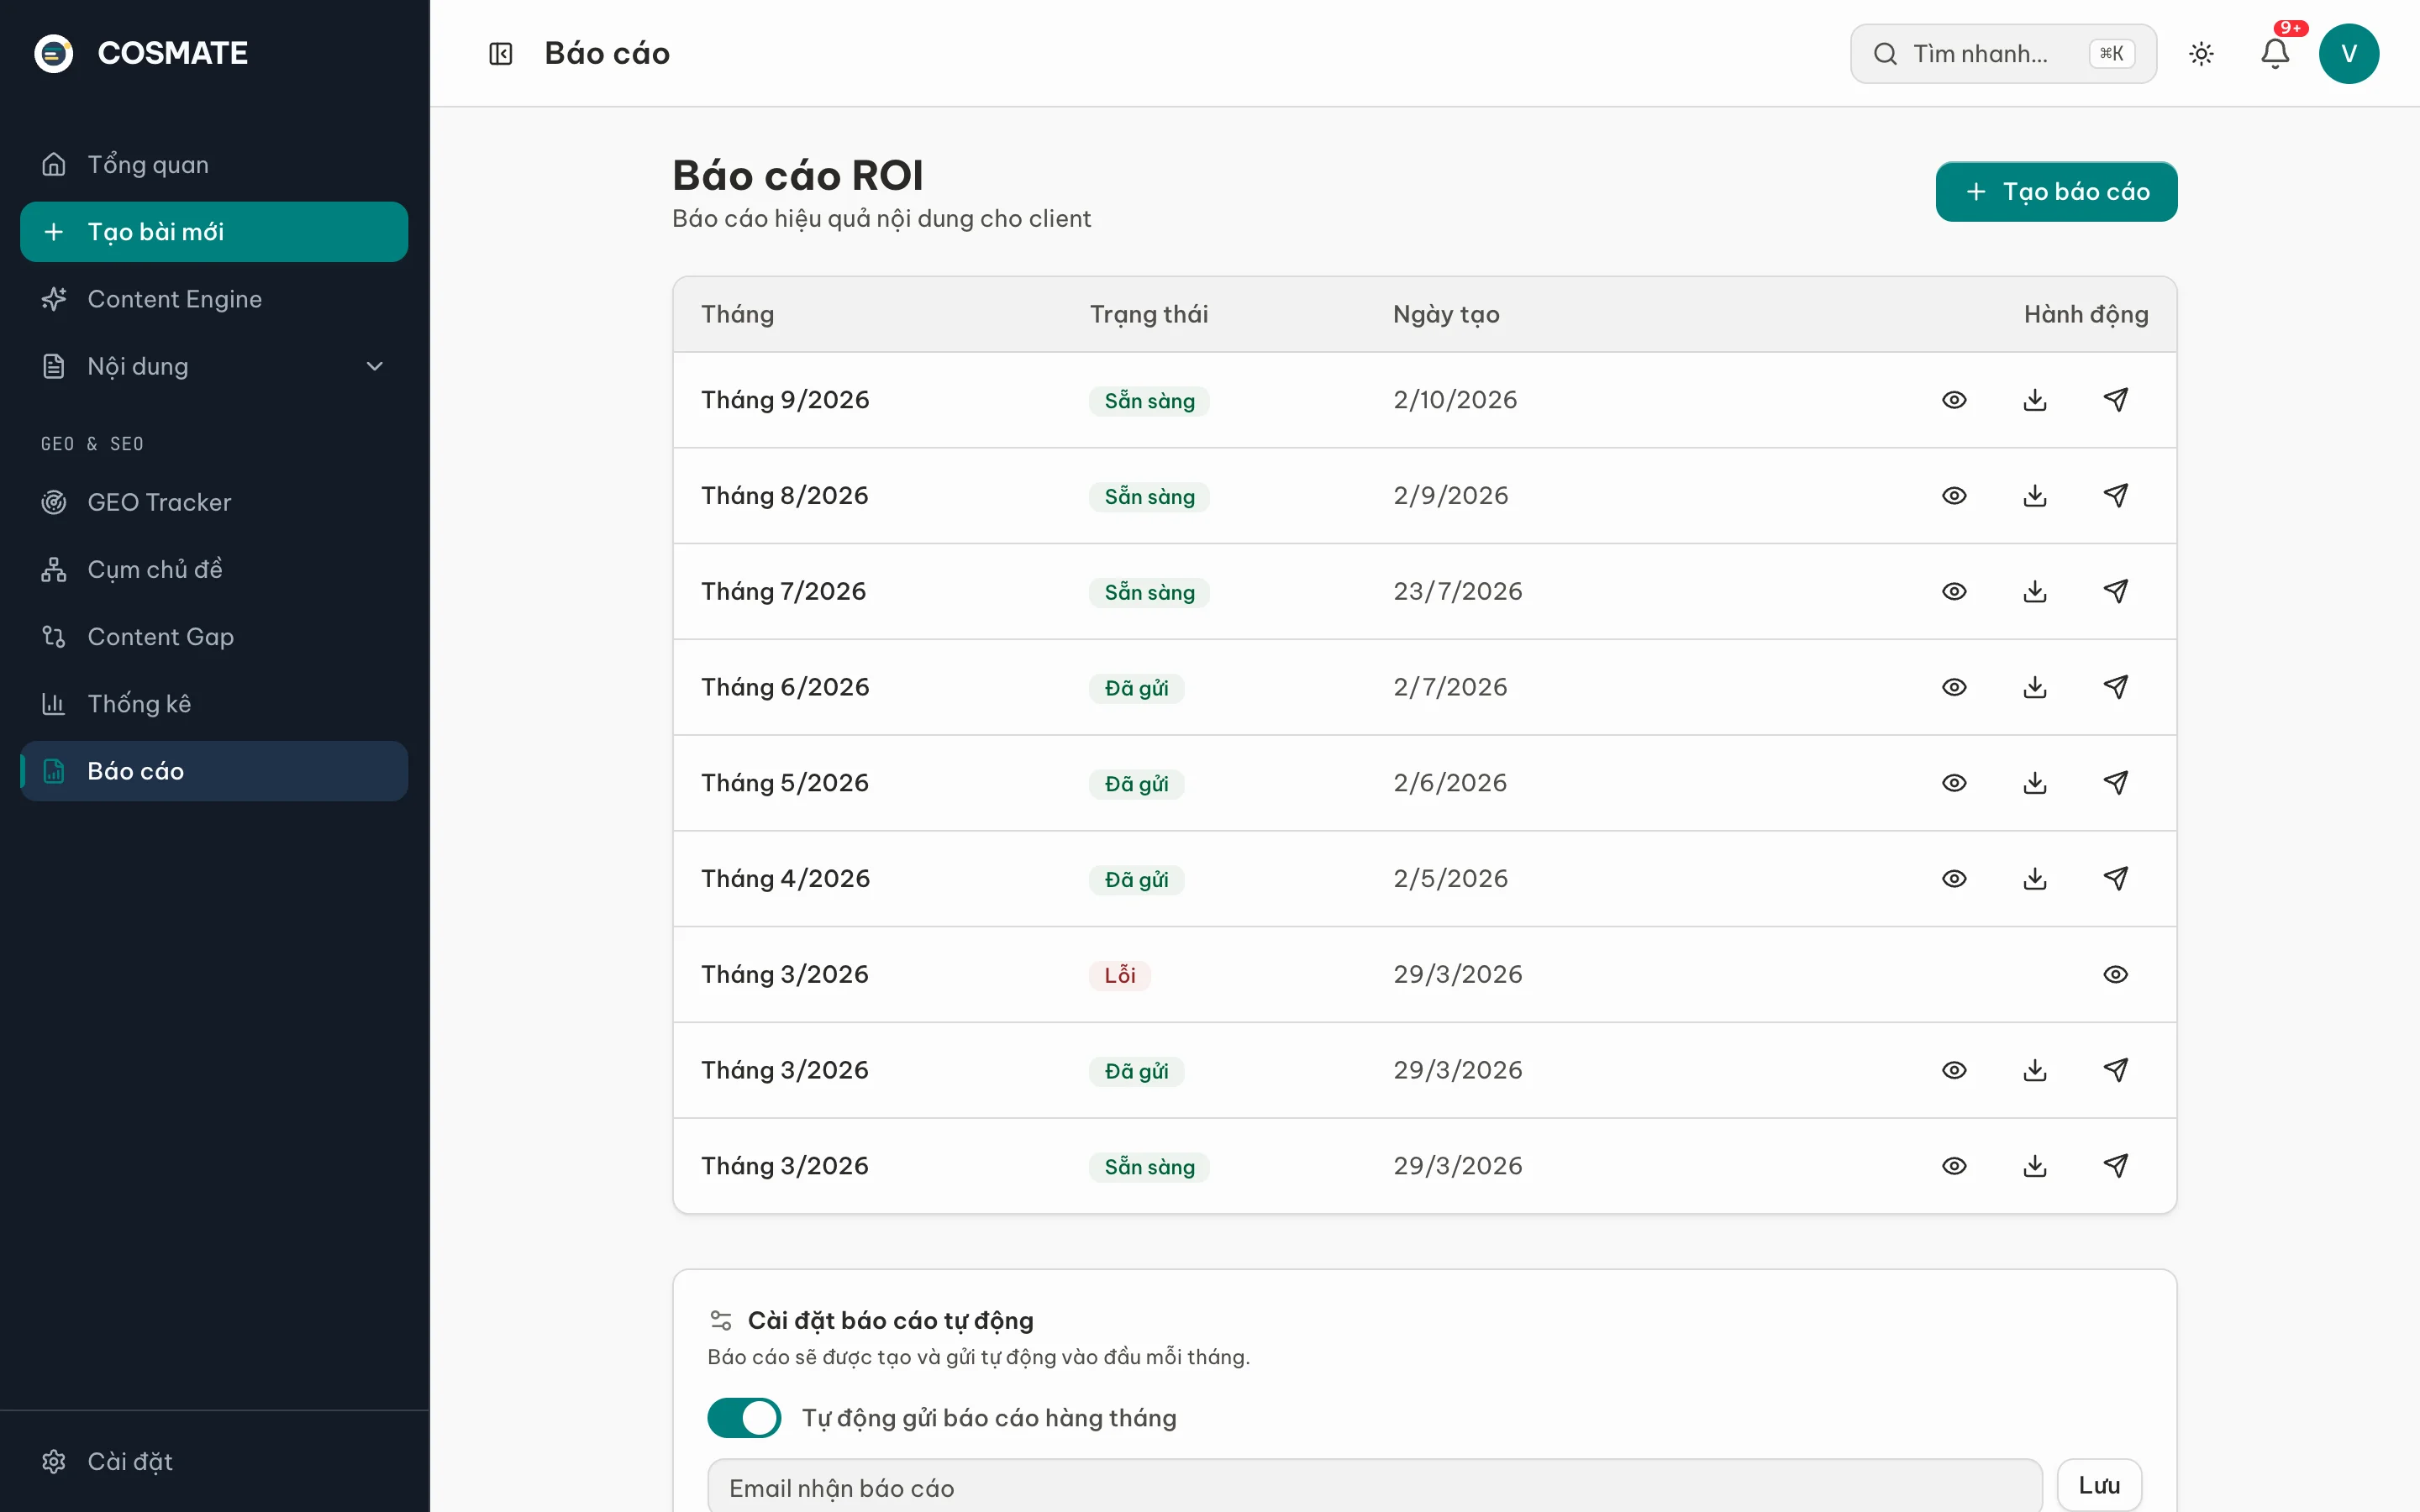Download the Tháng 6/2026 report

pos(2035,687)
